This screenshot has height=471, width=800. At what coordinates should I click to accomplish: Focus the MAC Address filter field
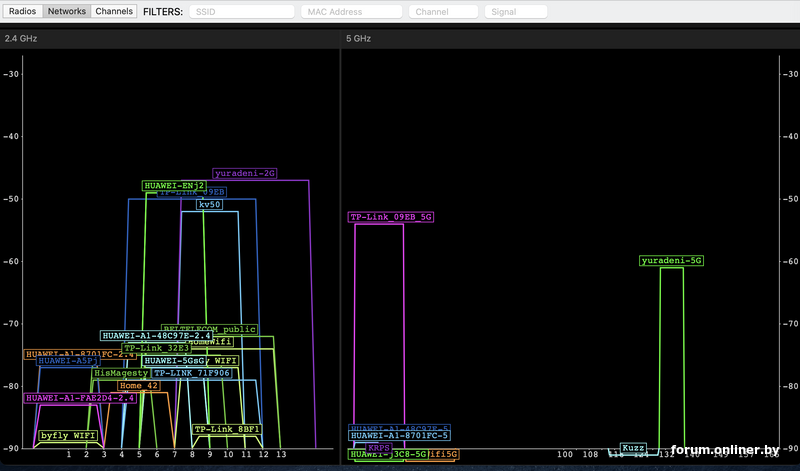click(351, 12)
